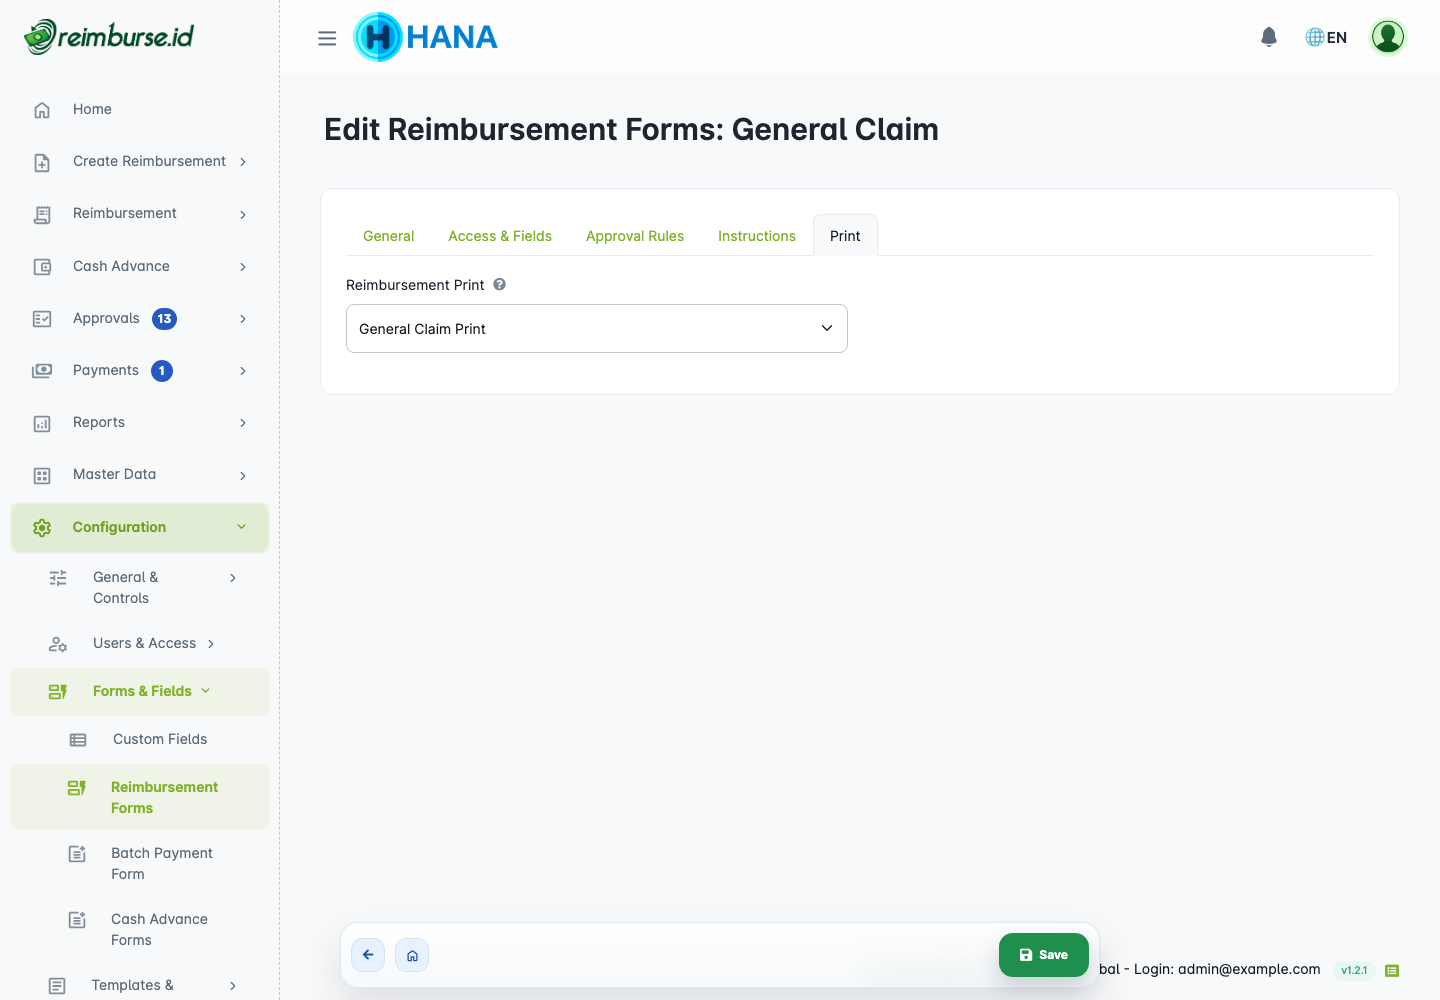Click the green status icon beside version
1440x1000 pixels.
pos(1392,970)
